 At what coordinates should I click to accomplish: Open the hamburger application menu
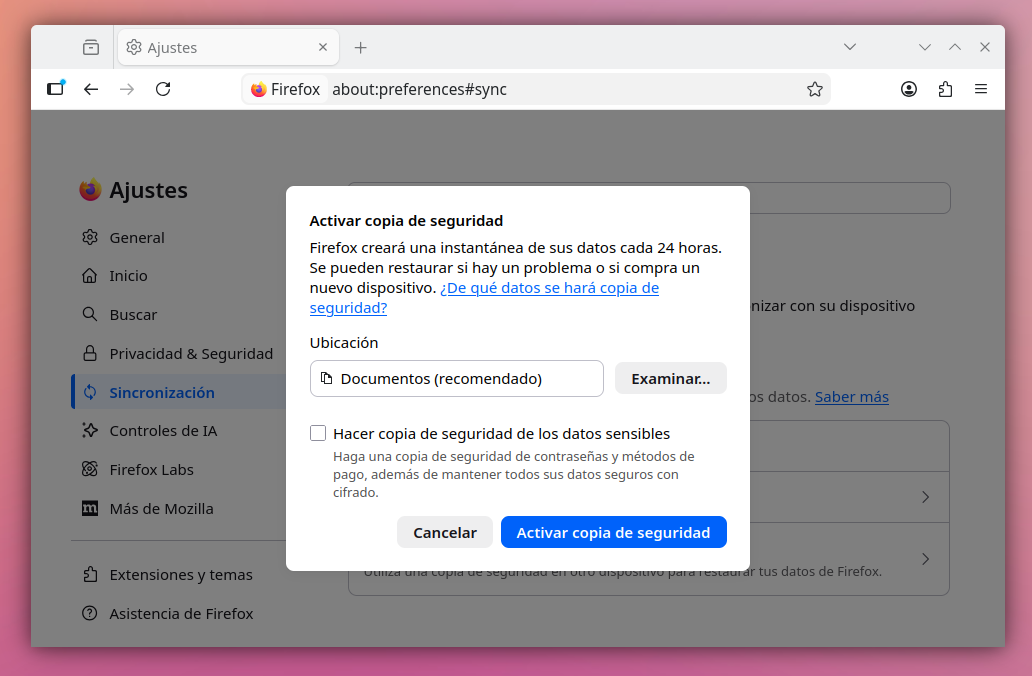(x=981, y=89)
